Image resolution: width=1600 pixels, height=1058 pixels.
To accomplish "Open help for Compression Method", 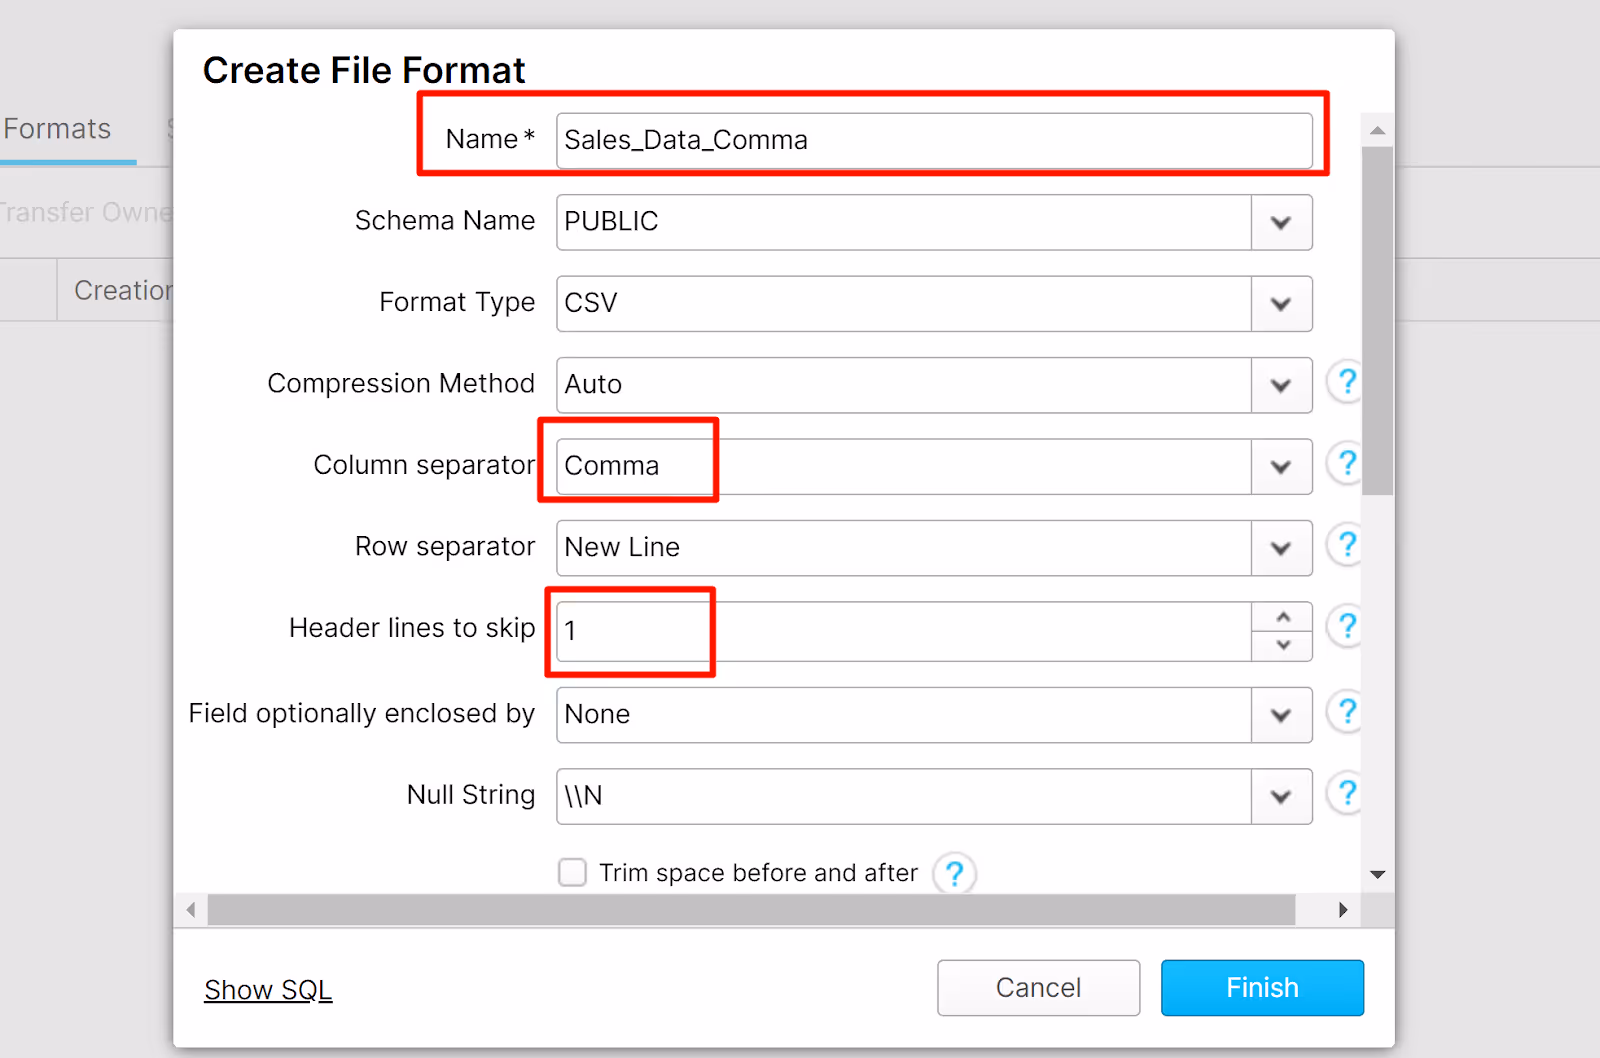I will coord(1347,382).
